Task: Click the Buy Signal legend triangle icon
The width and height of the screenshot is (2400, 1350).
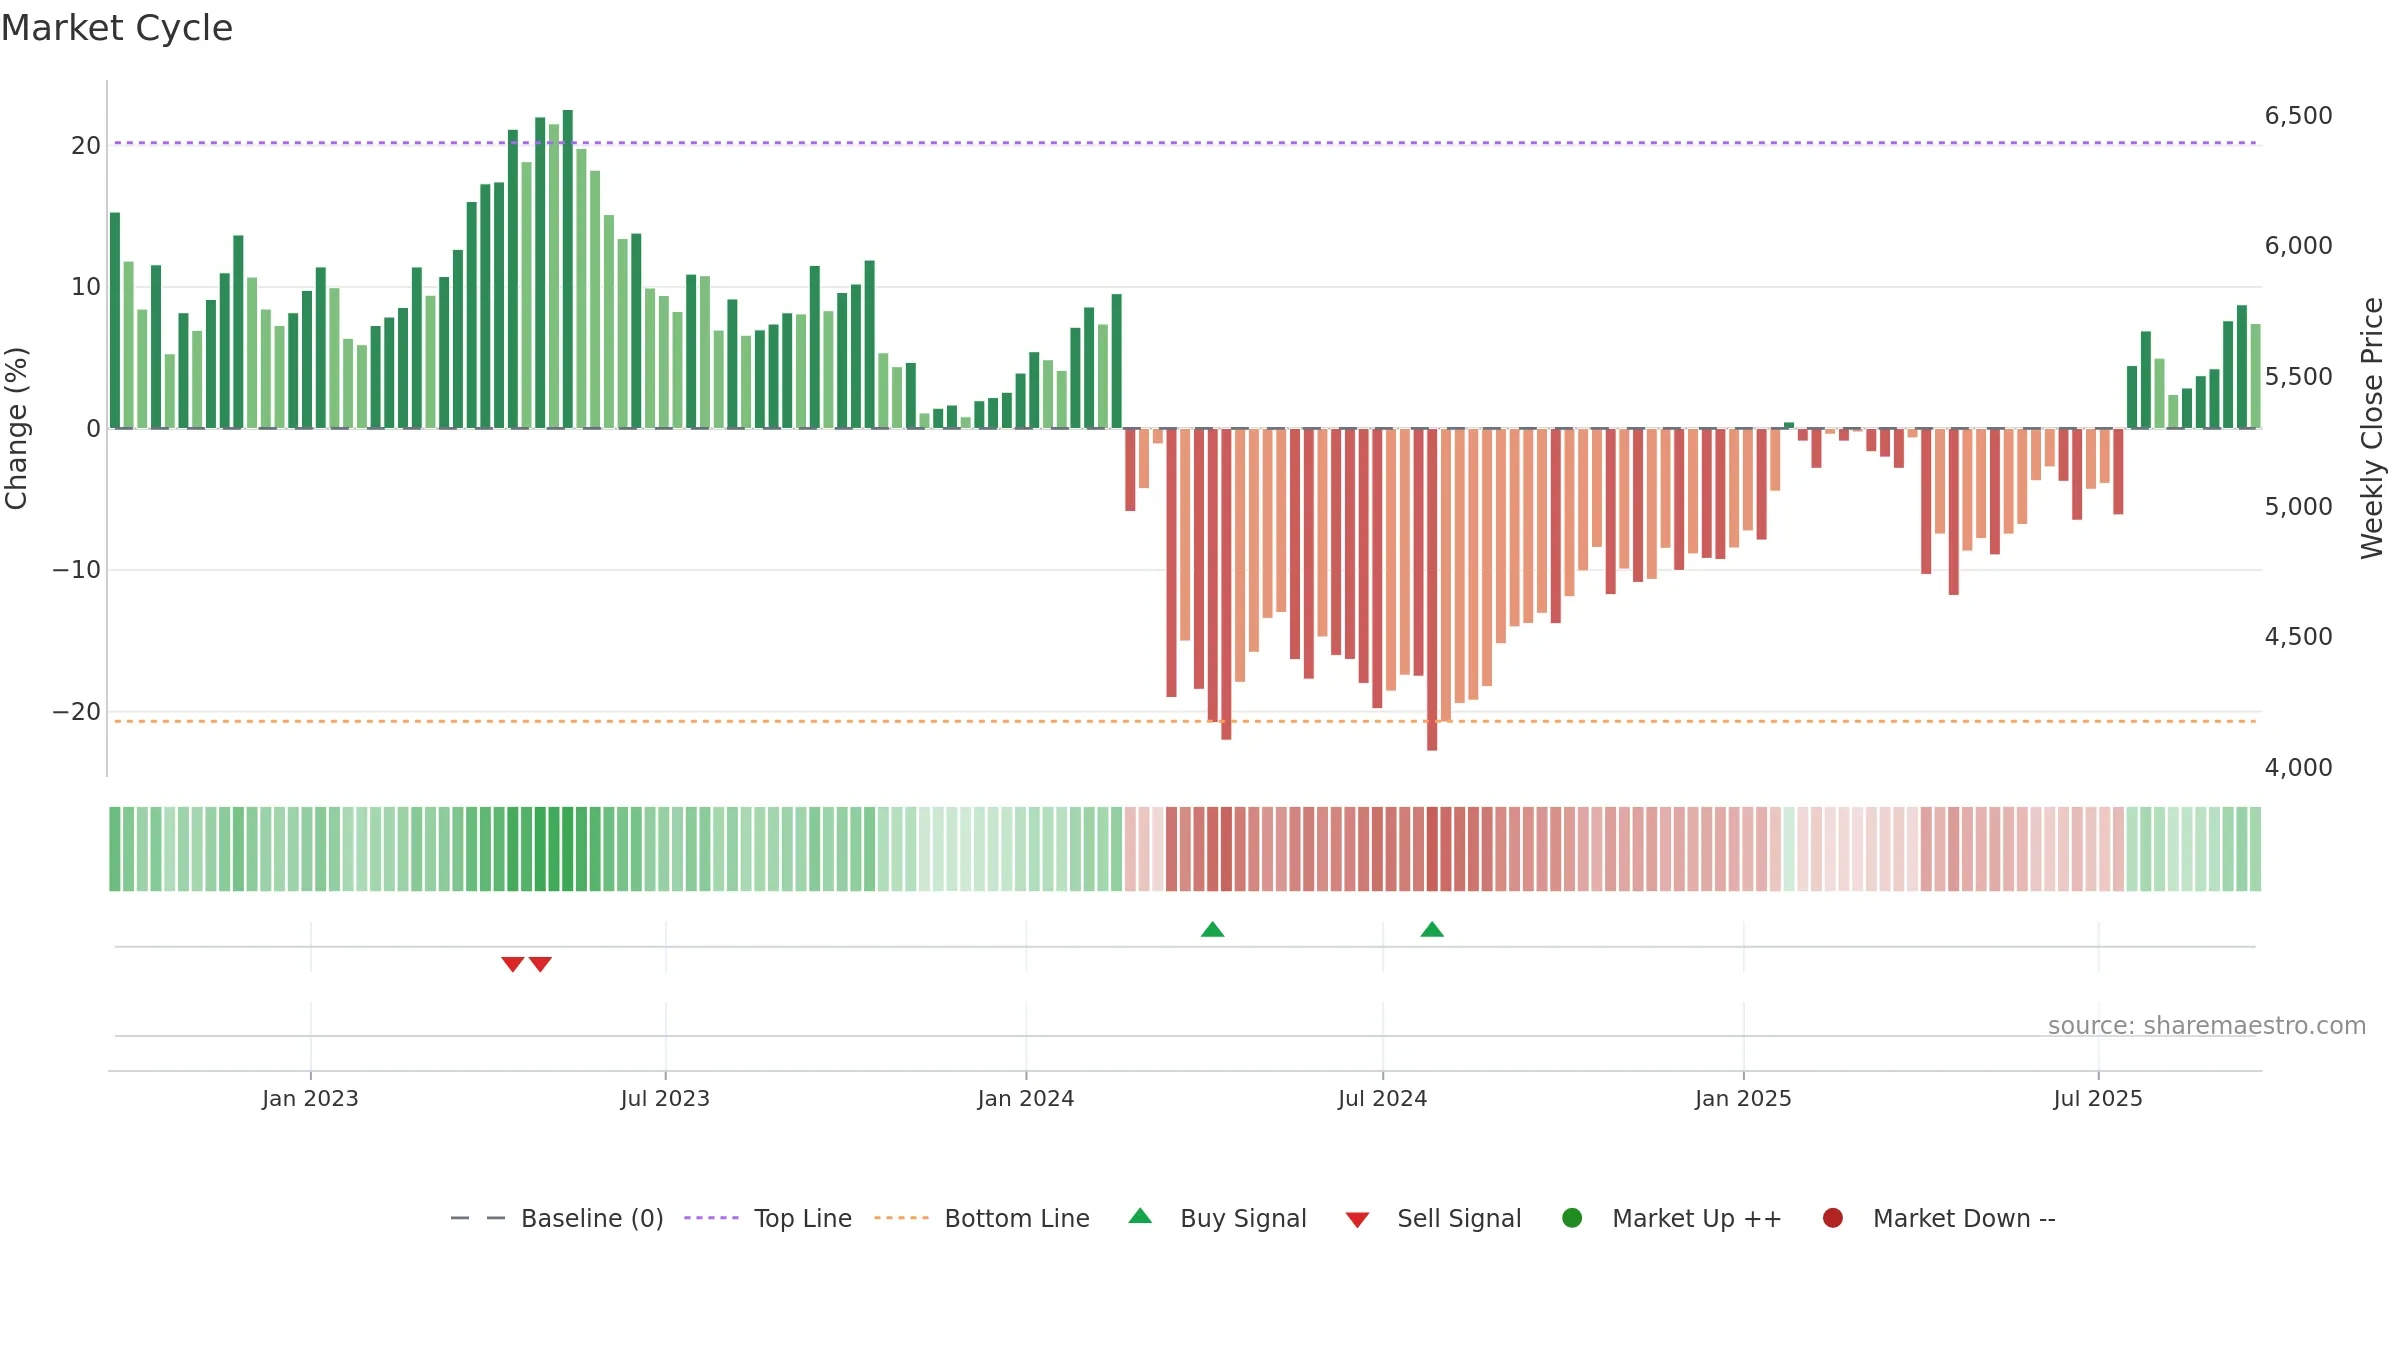Action: tap(1140, 1216)
